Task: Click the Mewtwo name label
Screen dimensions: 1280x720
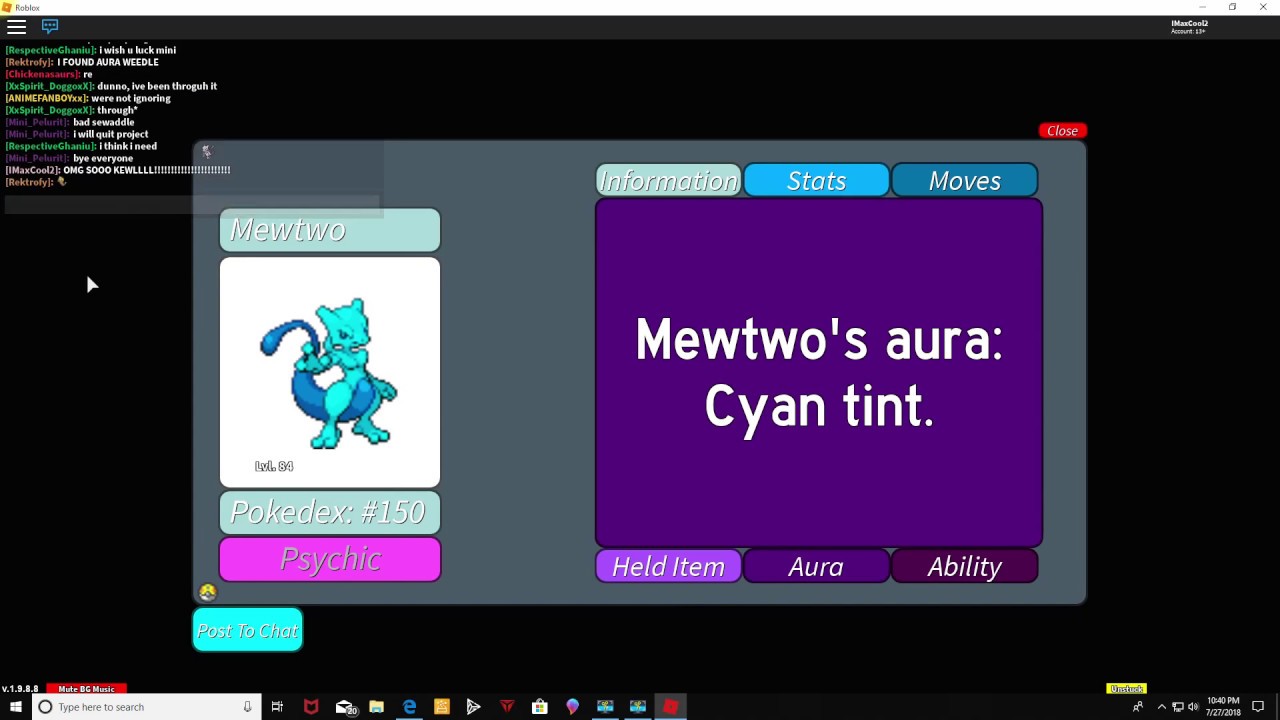Action: (x=330, y=229)
